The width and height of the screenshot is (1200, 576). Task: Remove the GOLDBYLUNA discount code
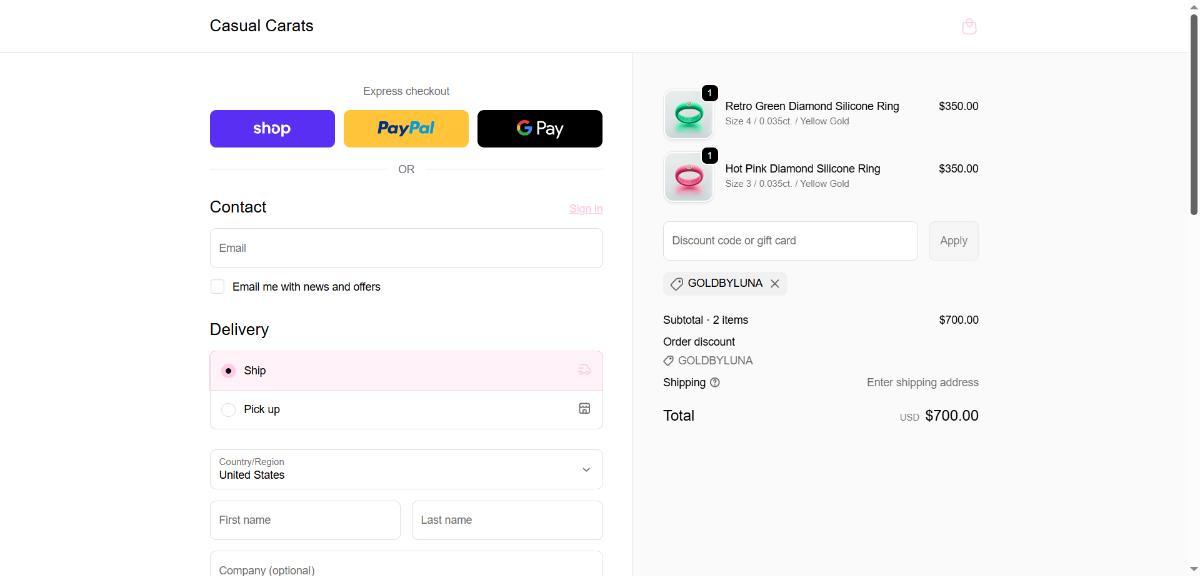(x=775, y=284)
